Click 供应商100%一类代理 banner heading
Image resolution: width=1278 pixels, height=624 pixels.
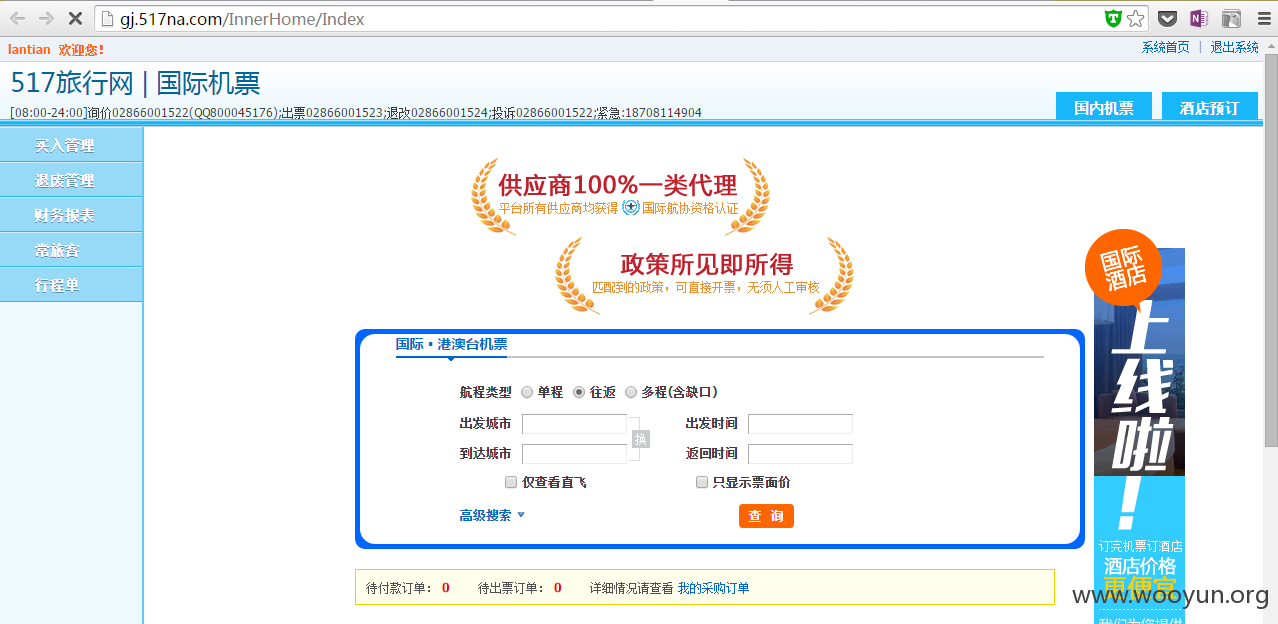pyautogui.click(x=618, y=185)
